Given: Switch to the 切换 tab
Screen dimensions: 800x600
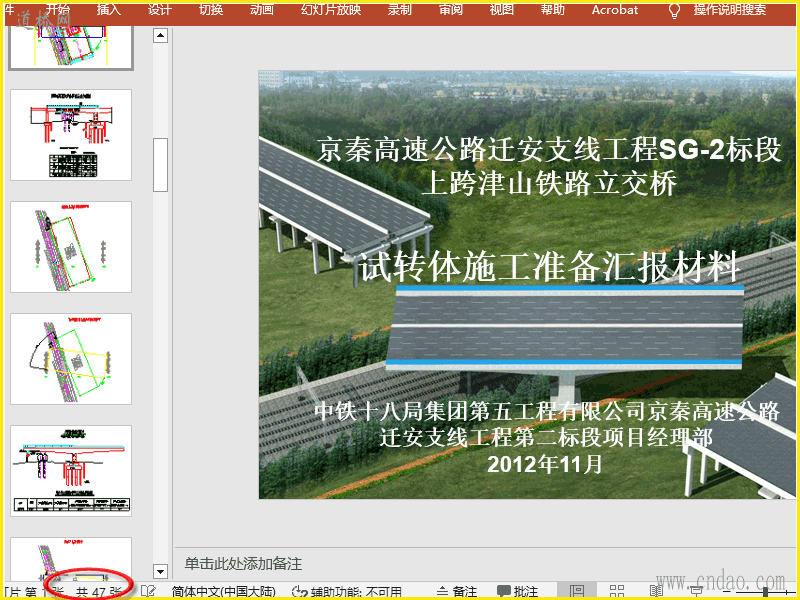Looking at the screenshot, I should coord(211,10).
